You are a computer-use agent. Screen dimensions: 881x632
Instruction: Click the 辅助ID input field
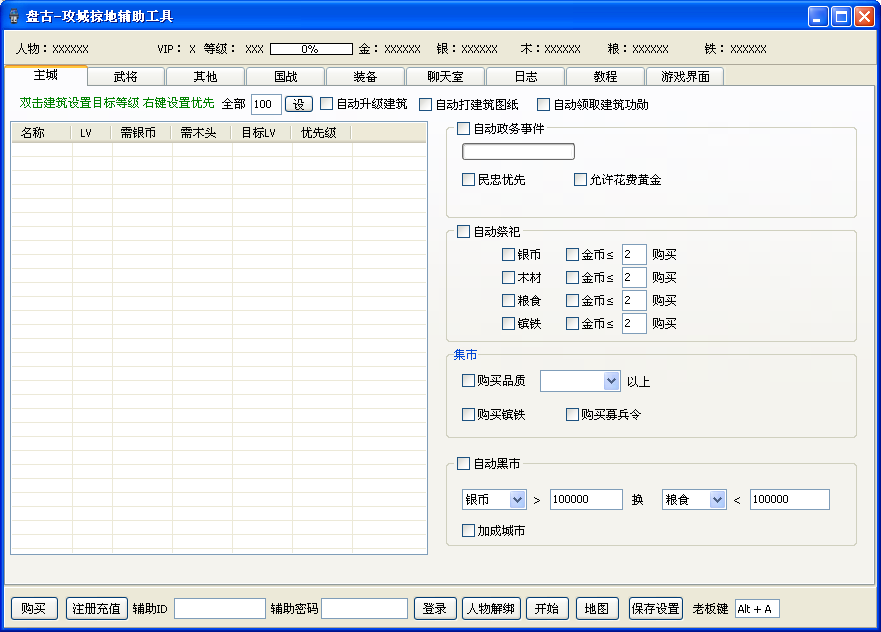click(220, 608)
